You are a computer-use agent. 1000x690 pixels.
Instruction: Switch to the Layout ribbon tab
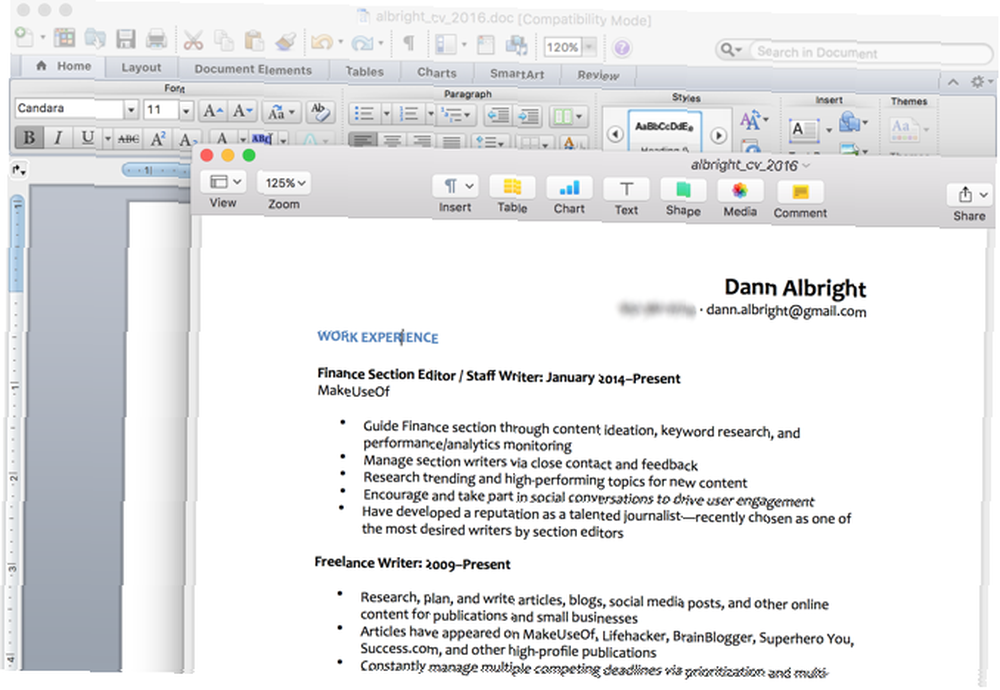point(141,67)
